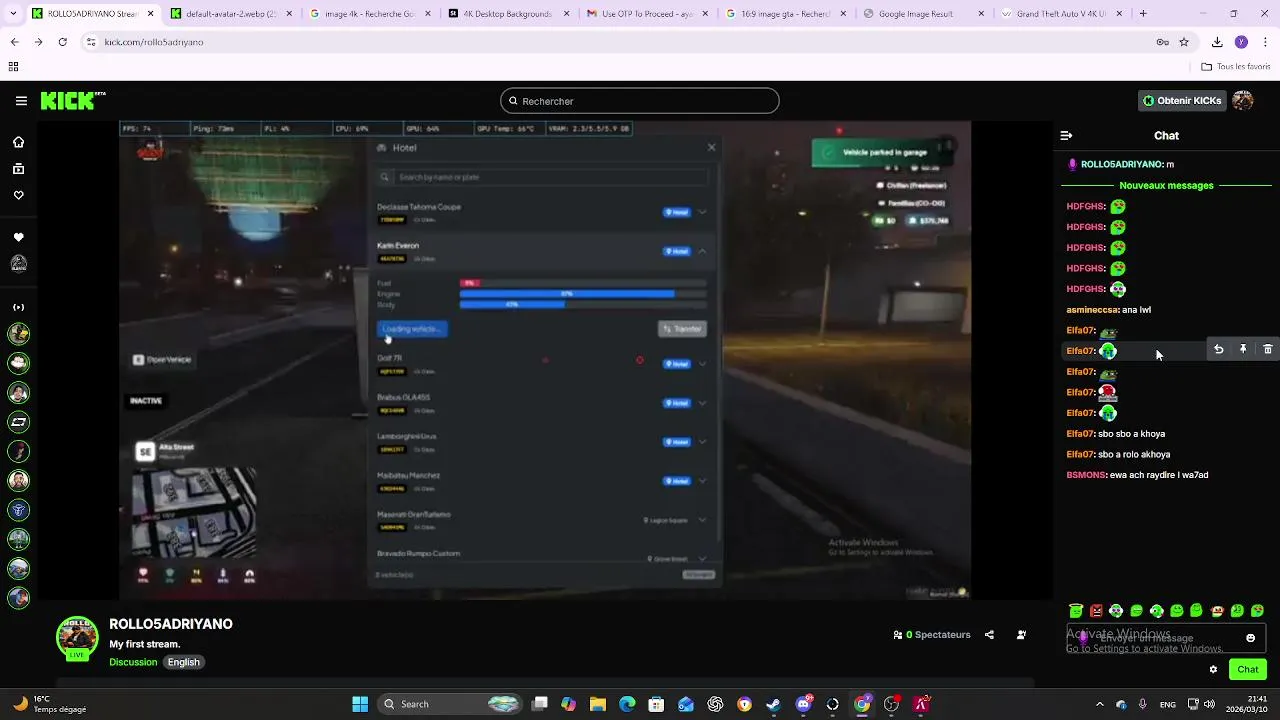Open ROLLO5ADRIYANO channel avatar
1280x720 pixels.
coord(77,639)
